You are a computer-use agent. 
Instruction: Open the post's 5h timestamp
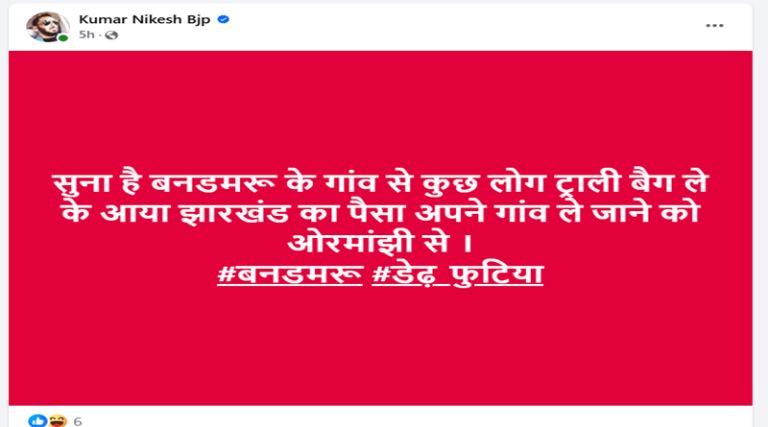tap(86, 34)
